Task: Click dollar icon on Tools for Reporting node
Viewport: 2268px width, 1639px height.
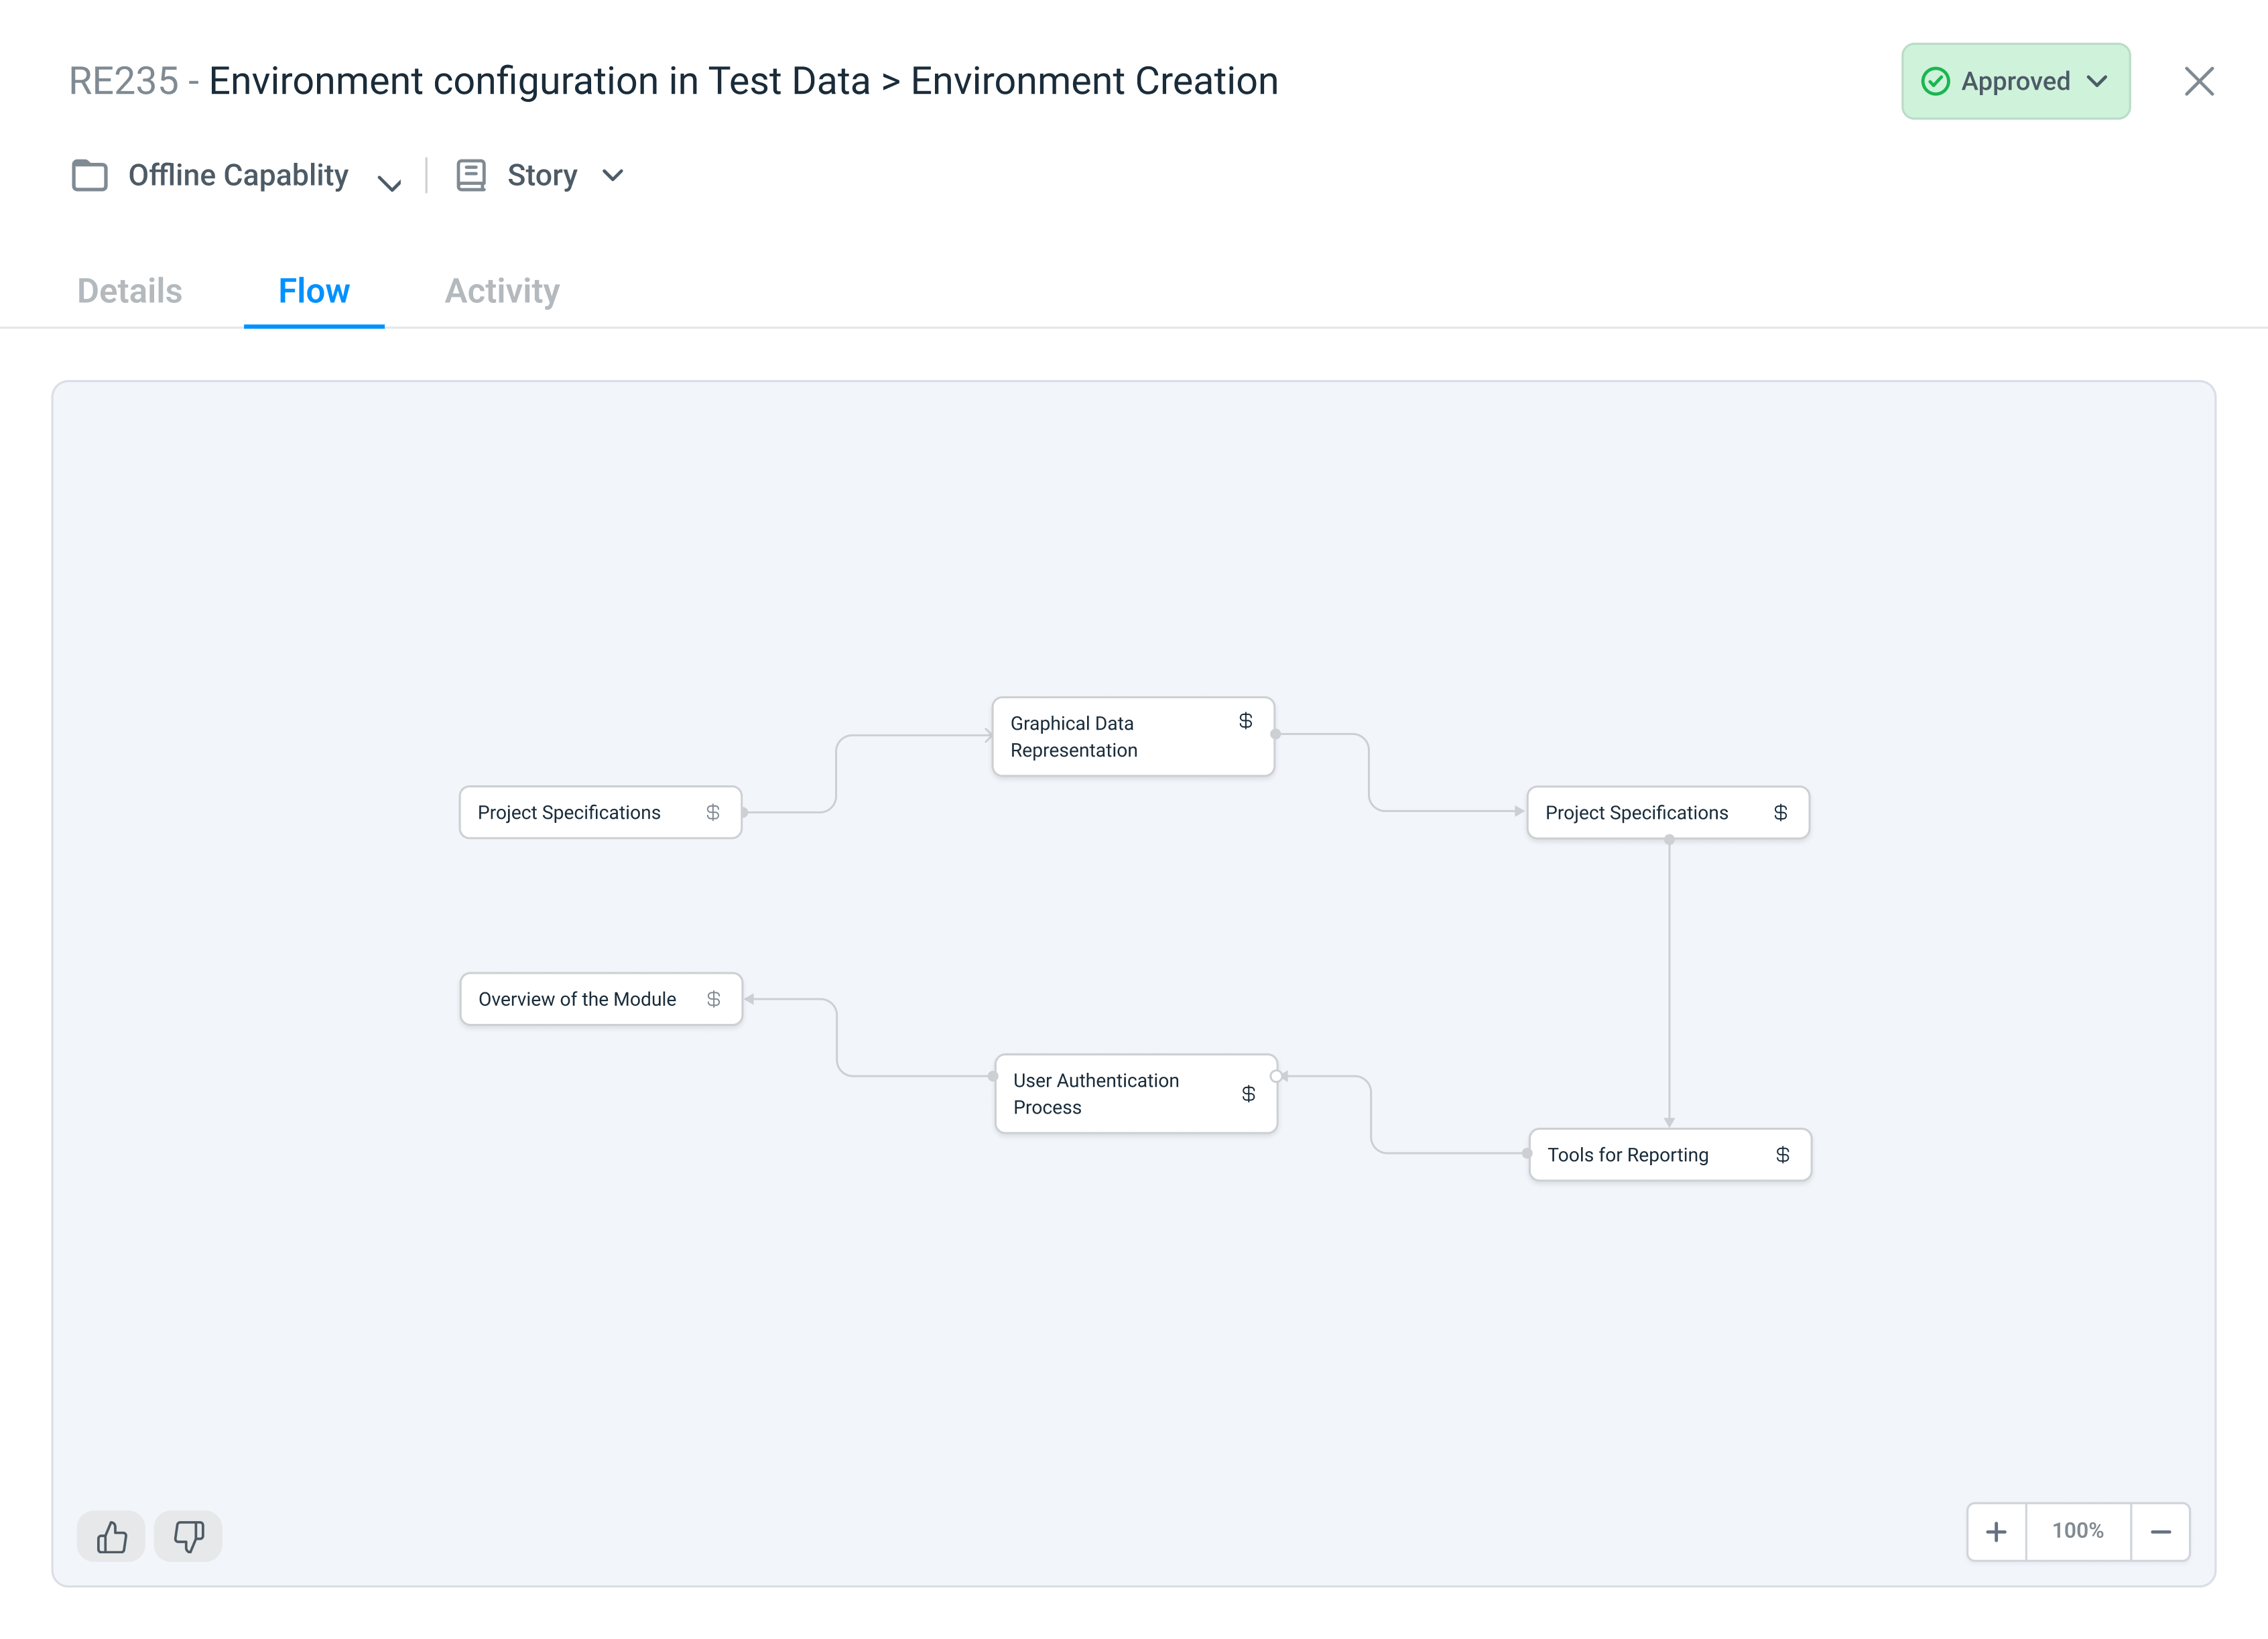Action: [x=1782, y=1155]
